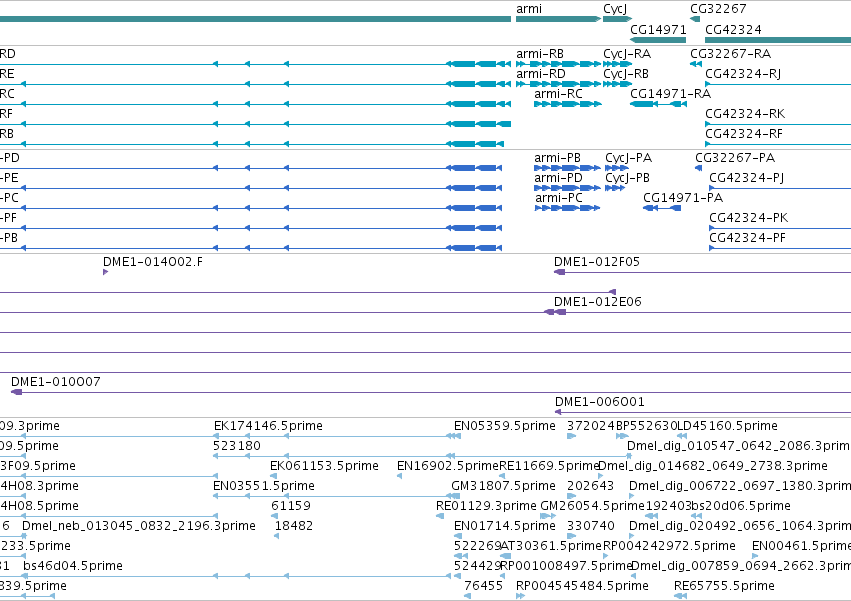Click the CG42324 gene label
Viewport: 851px width, 601px height.
[x=733, y=29]
